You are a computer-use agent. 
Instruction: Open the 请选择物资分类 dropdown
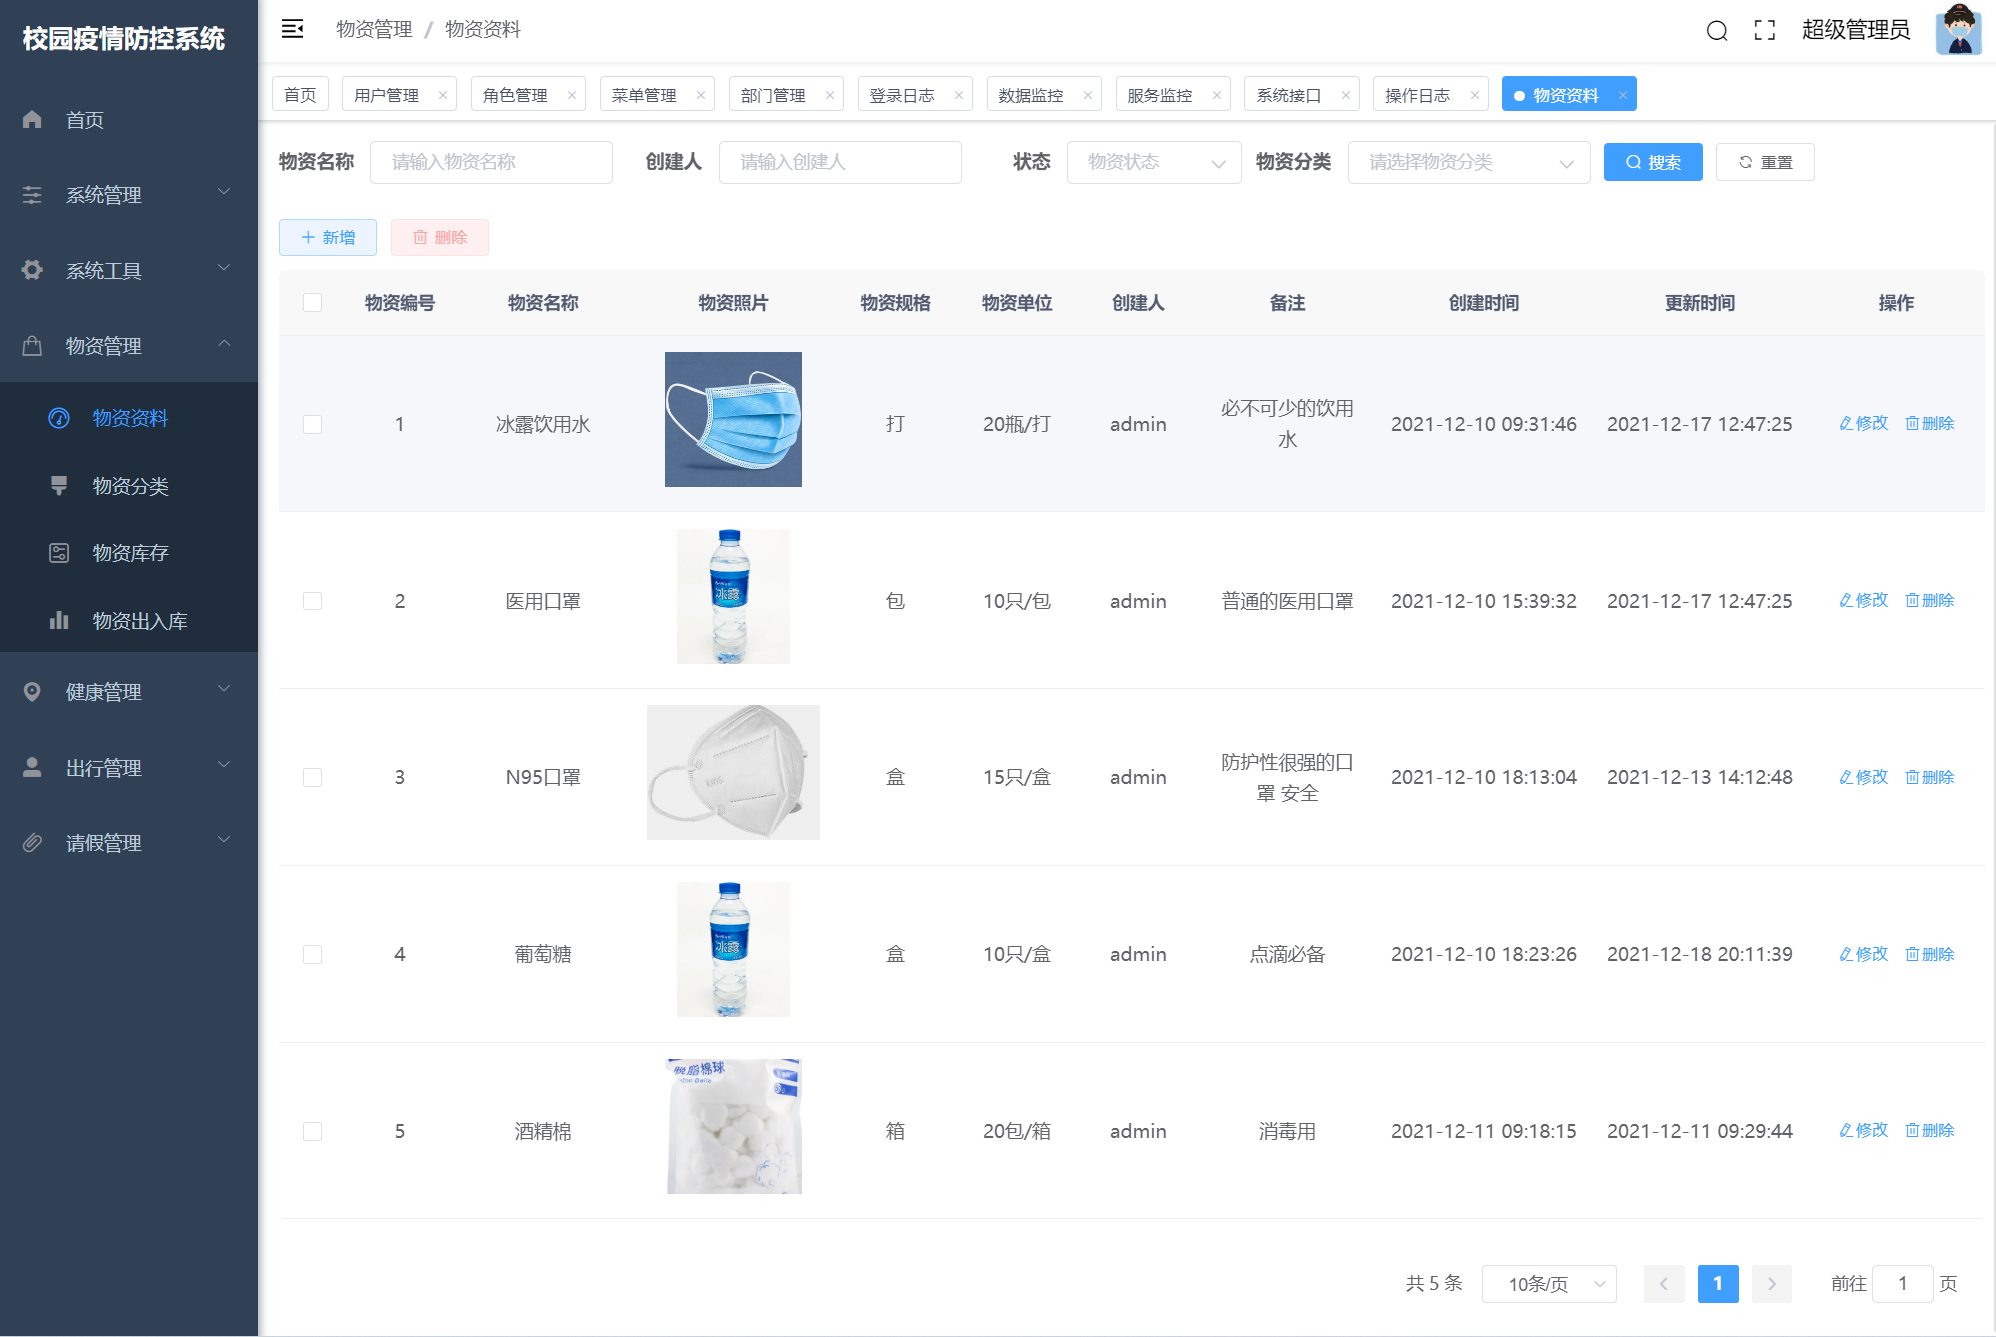click(x=1468, y=163)
